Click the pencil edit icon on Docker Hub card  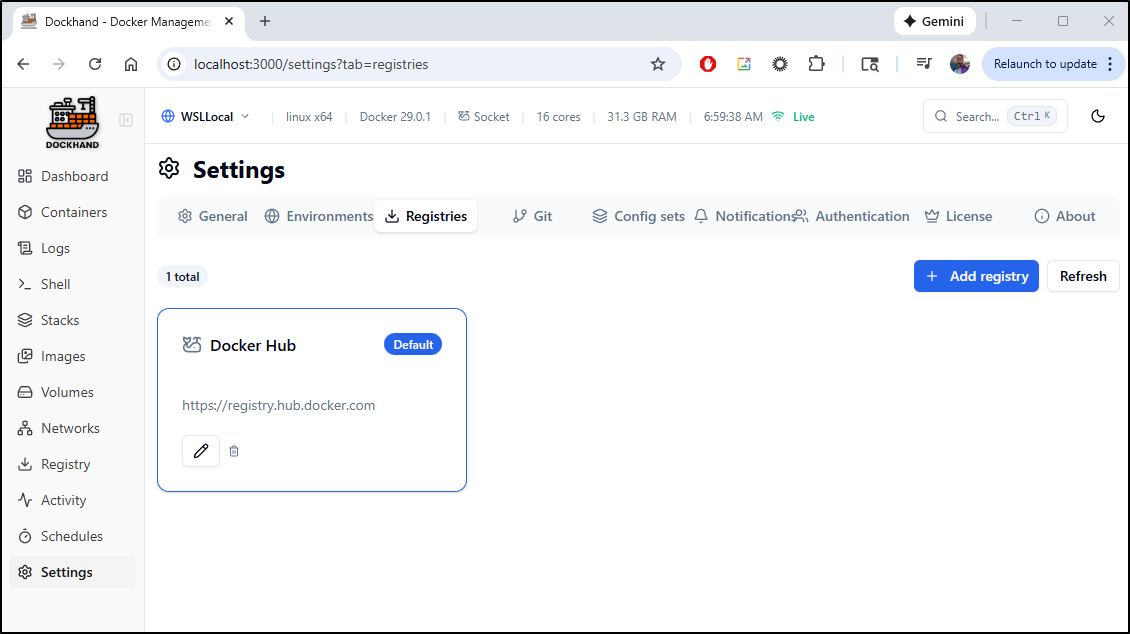(201, 451)
